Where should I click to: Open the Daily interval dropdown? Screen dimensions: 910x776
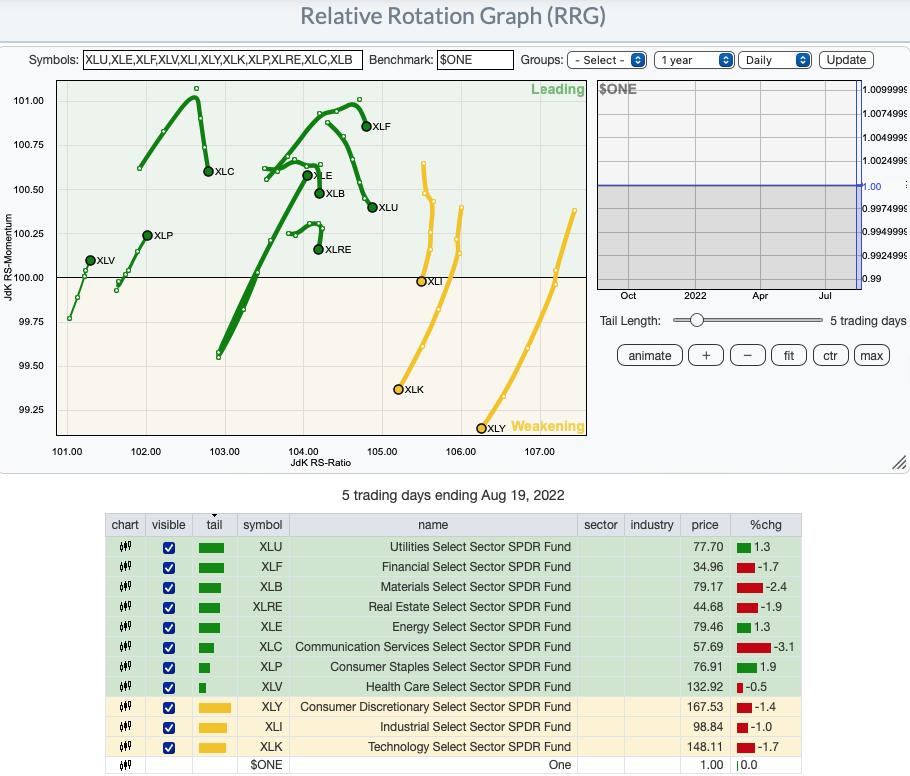[x=774, y=60]
